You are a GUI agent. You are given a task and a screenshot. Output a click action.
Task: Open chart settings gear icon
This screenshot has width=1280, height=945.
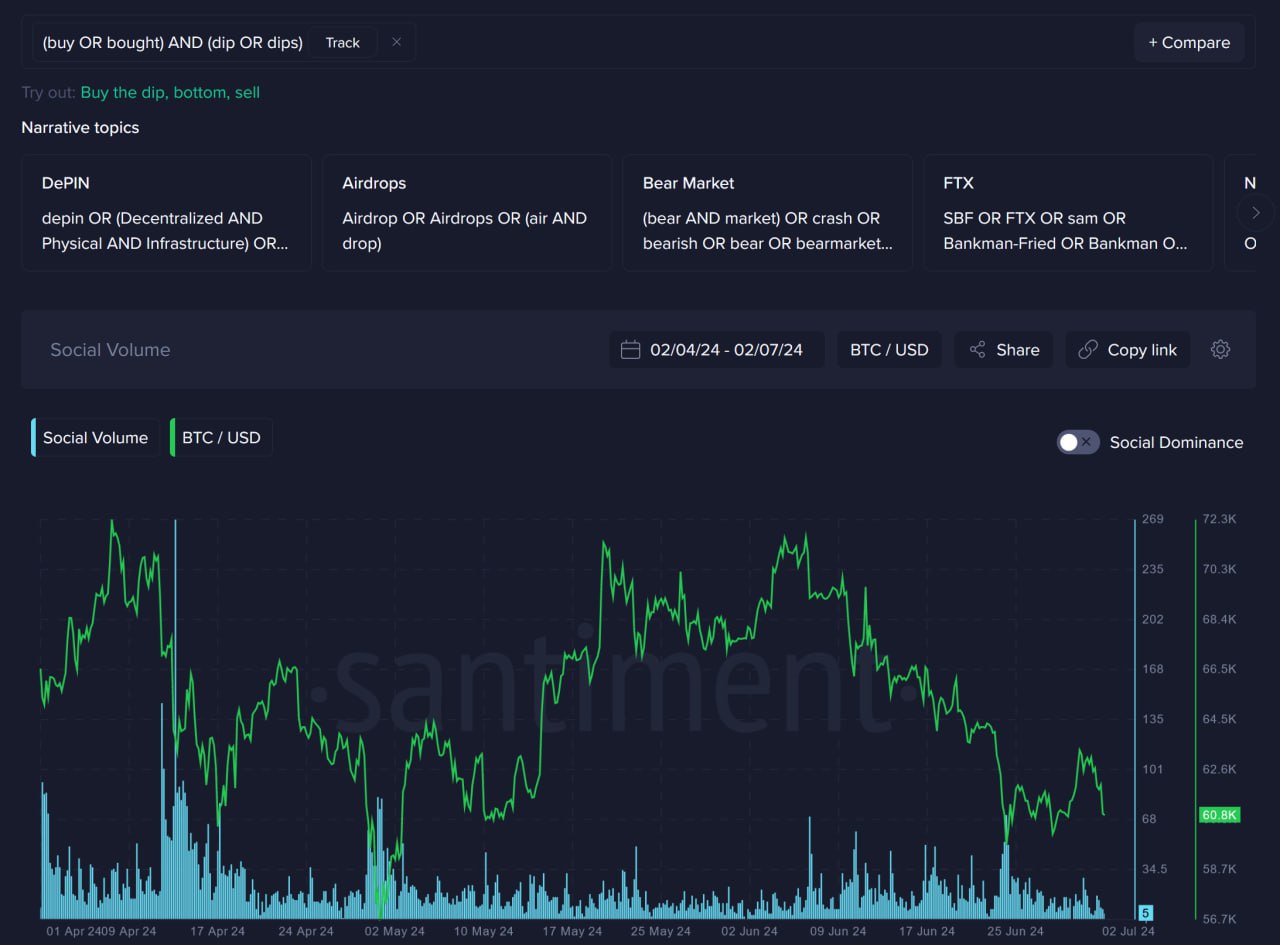click(x=1220, y=349)
